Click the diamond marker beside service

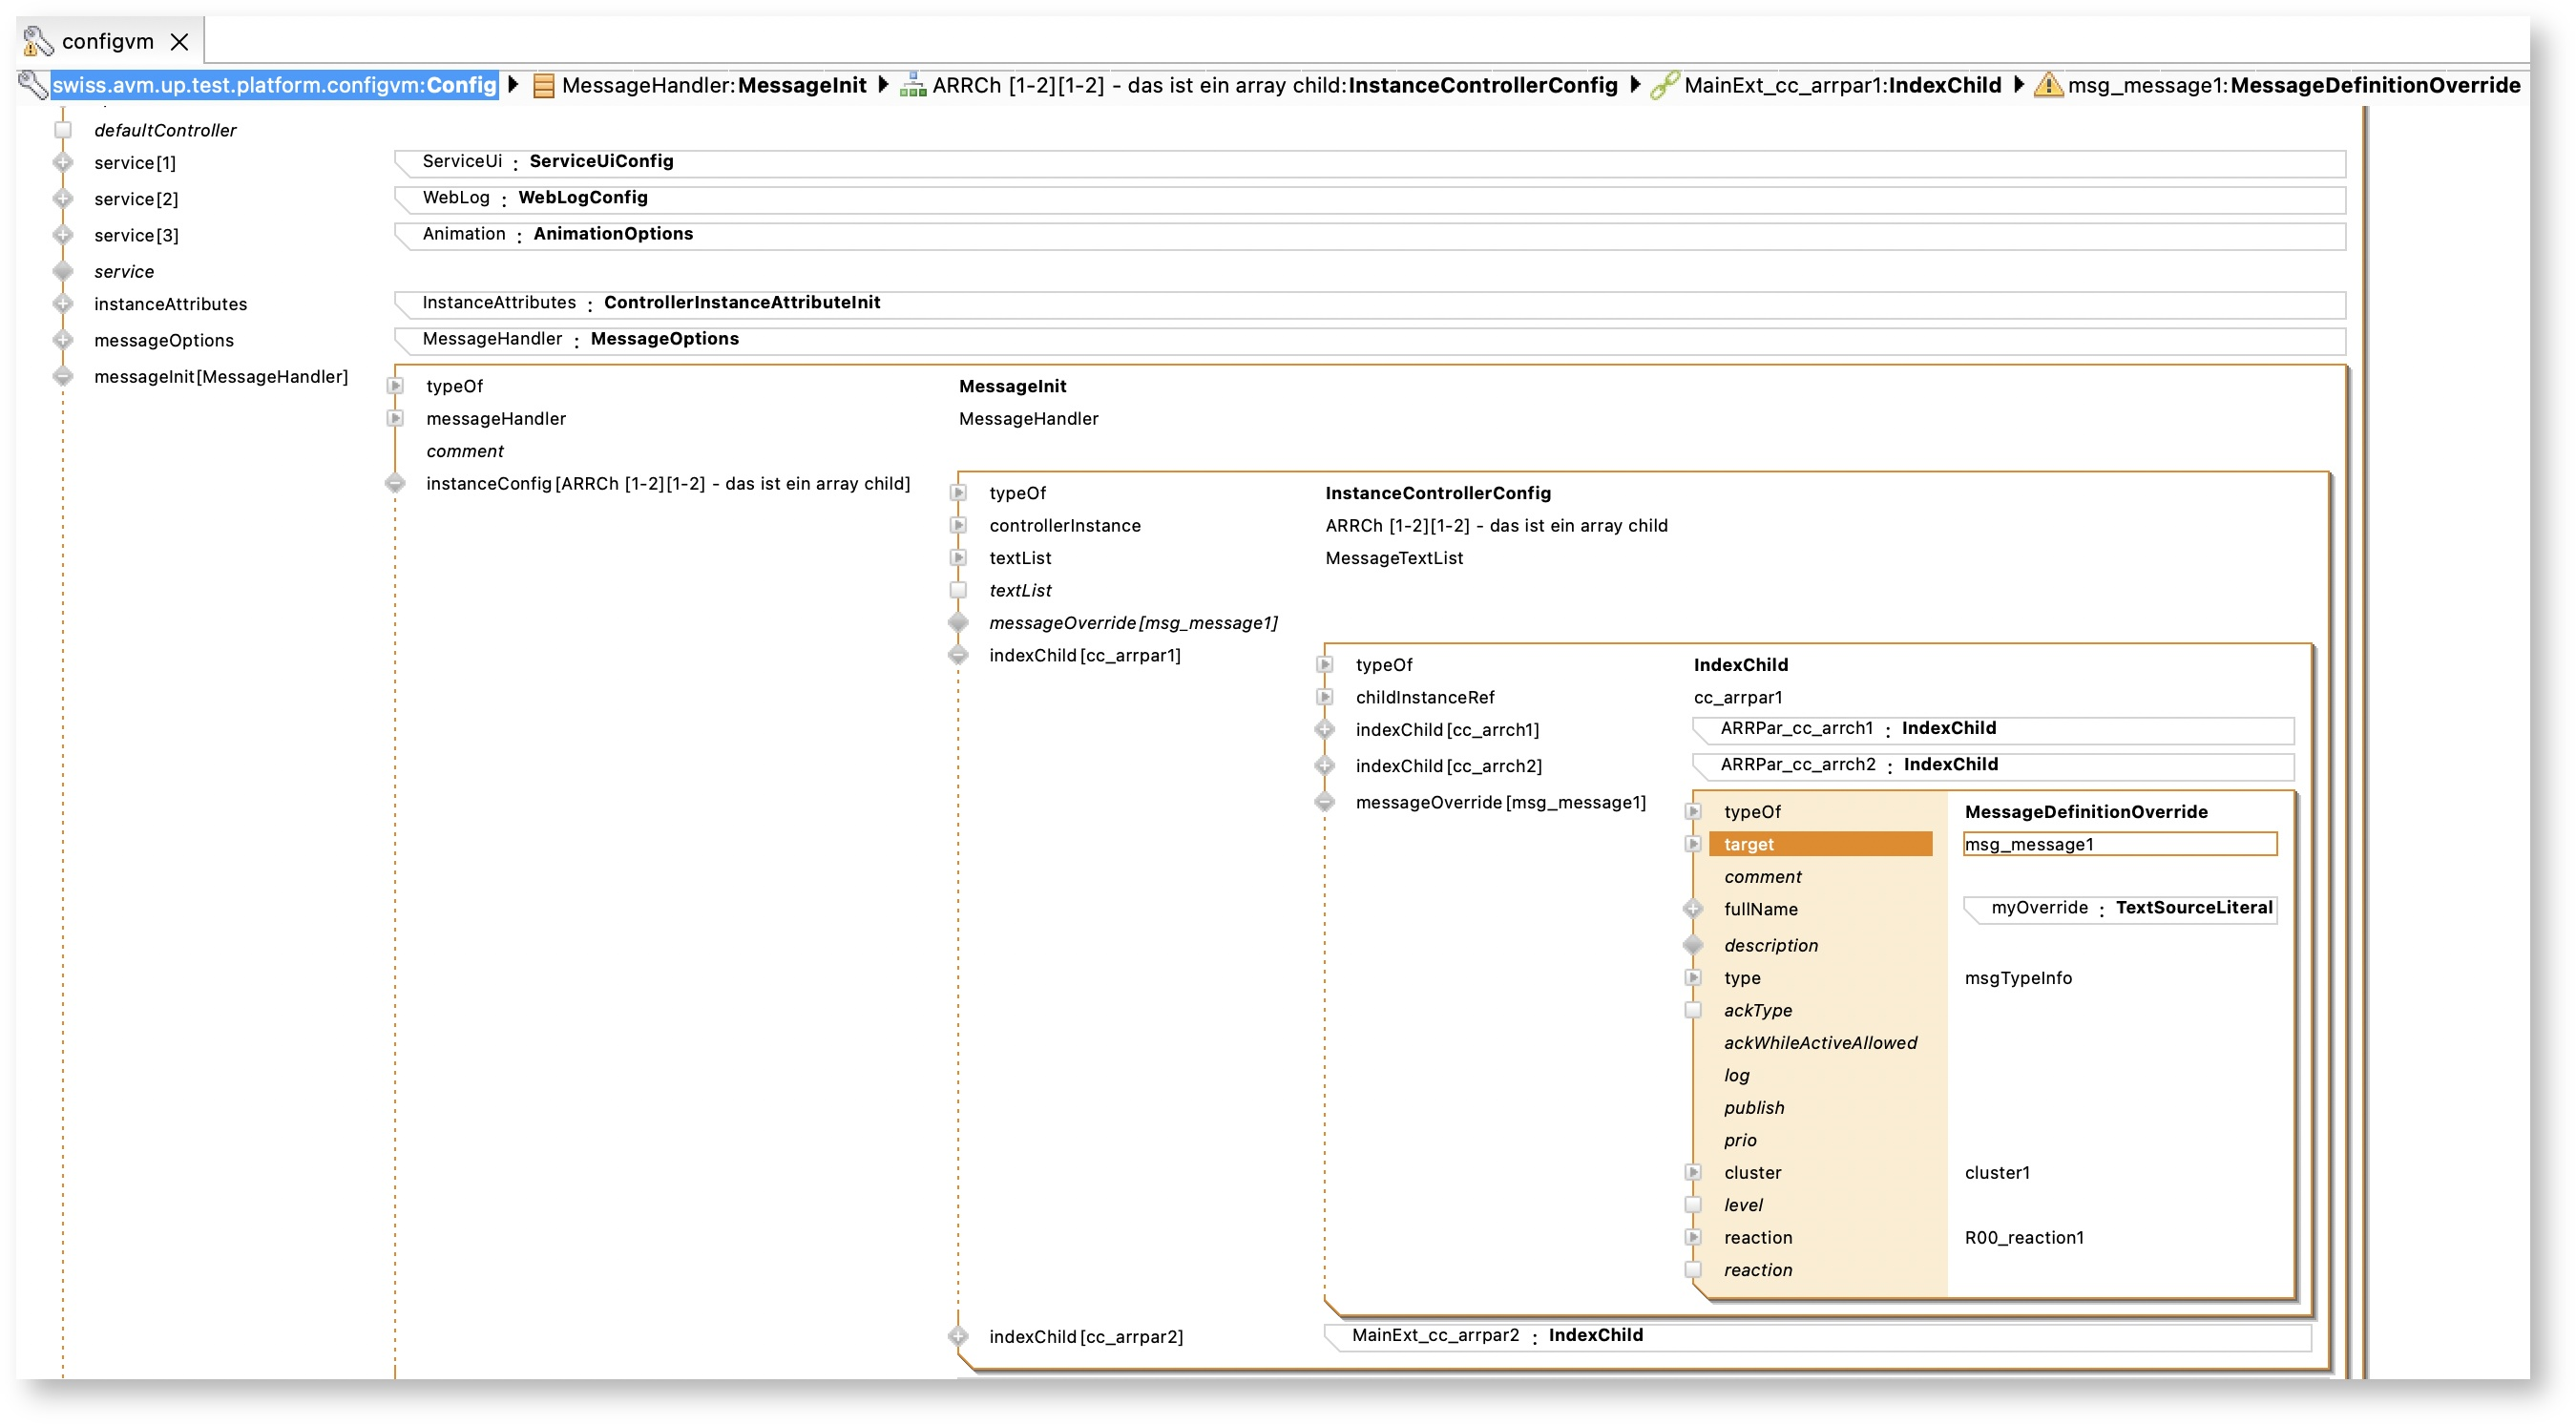[x=63, y=271]
